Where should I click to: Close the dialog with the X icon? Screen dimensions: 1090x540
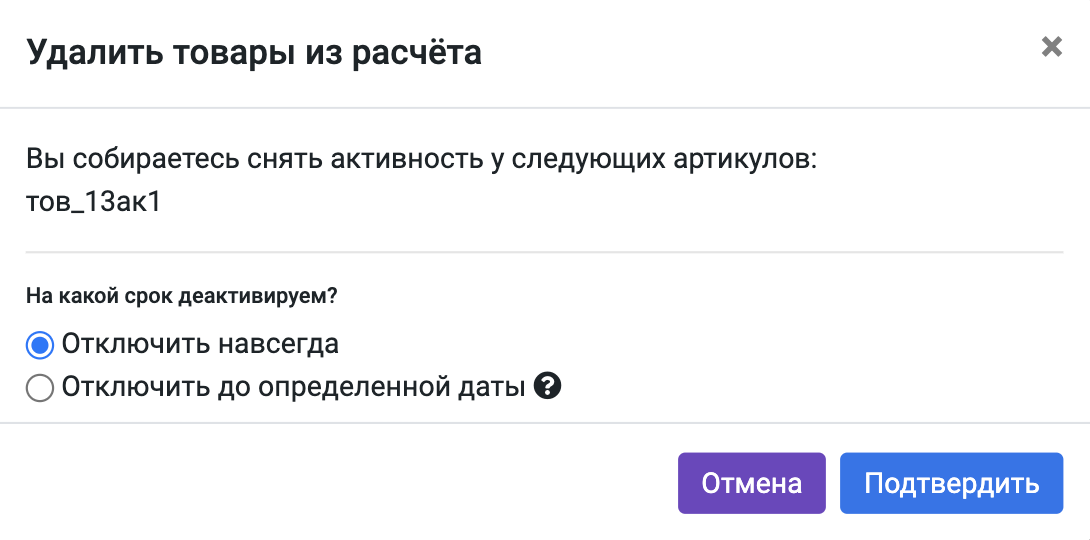pos(1051,47)
